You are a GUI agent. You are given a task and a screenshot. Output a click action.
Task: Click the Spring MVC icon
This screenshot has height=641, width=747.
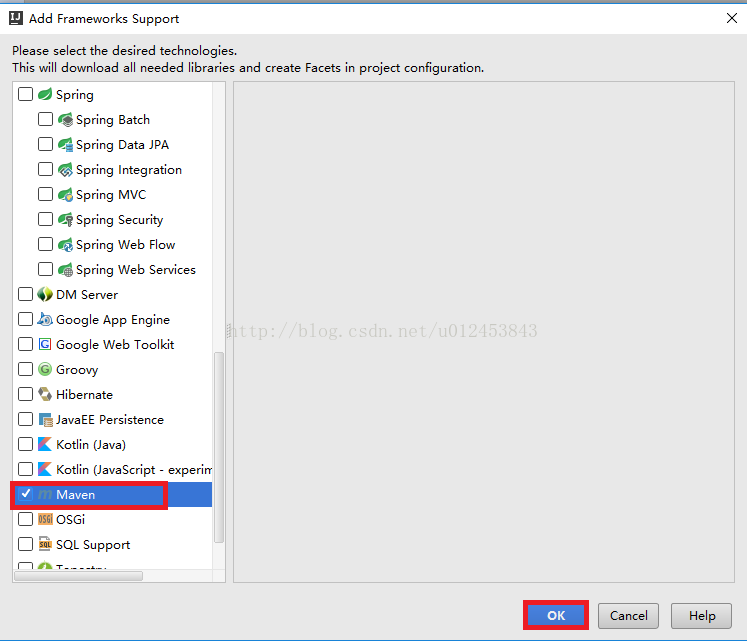65,194
